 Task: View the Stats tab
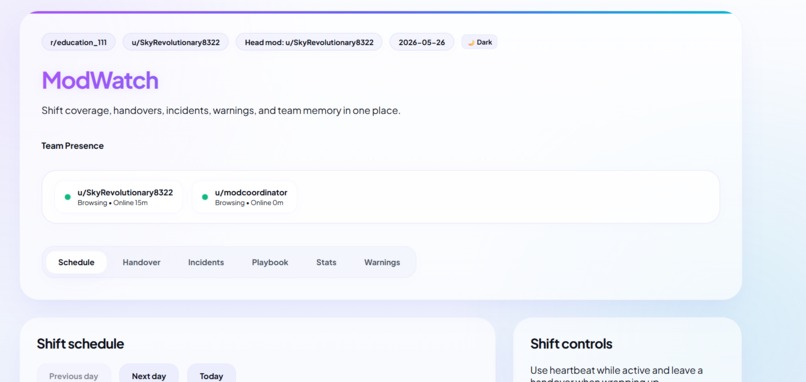click(x=326, y=262)
